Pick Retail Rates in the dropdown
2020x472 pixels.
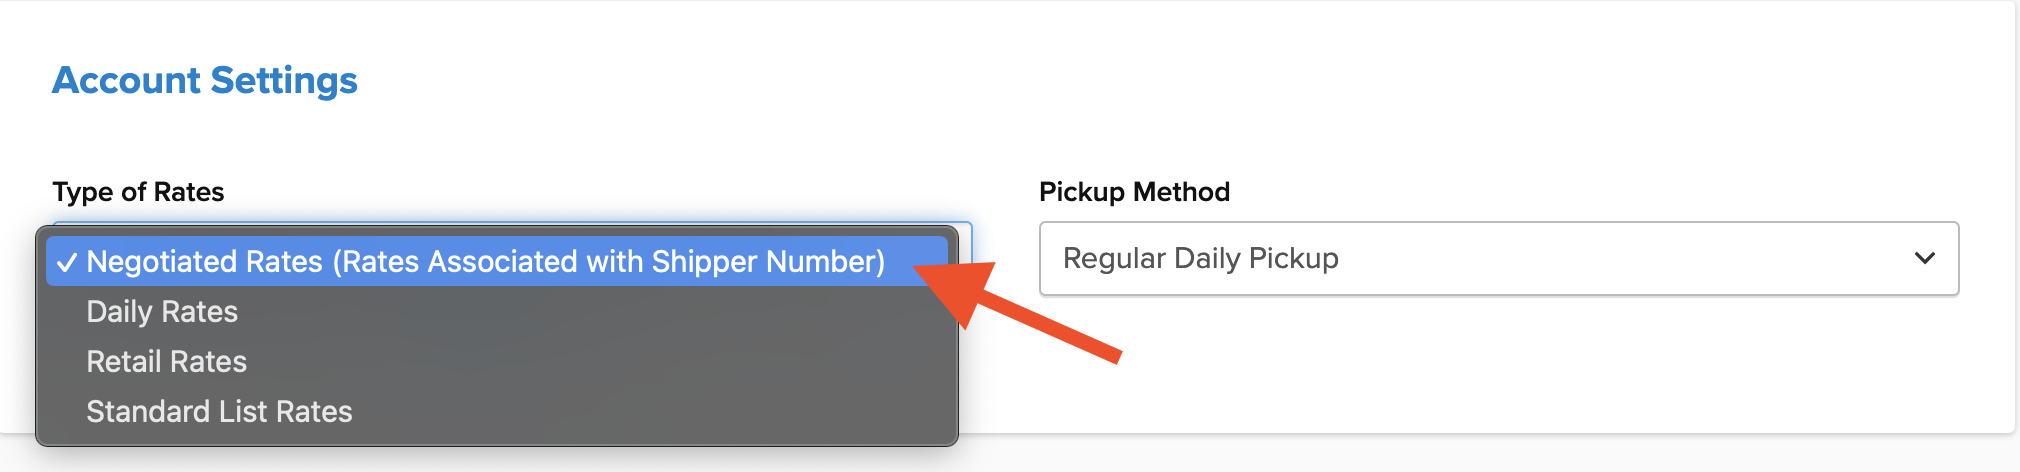[x=166, y=362]
